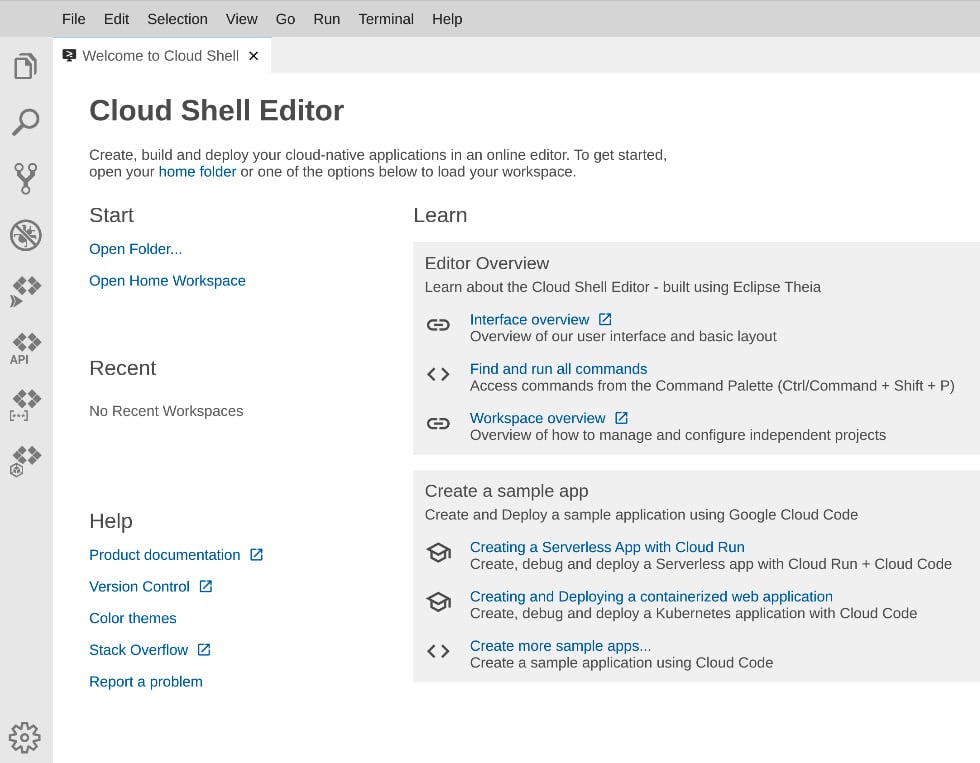Image resolution: width=980 pixels, height=763 pixels.
Task: Open Source Control branch icon
Action: click(26, 179)
